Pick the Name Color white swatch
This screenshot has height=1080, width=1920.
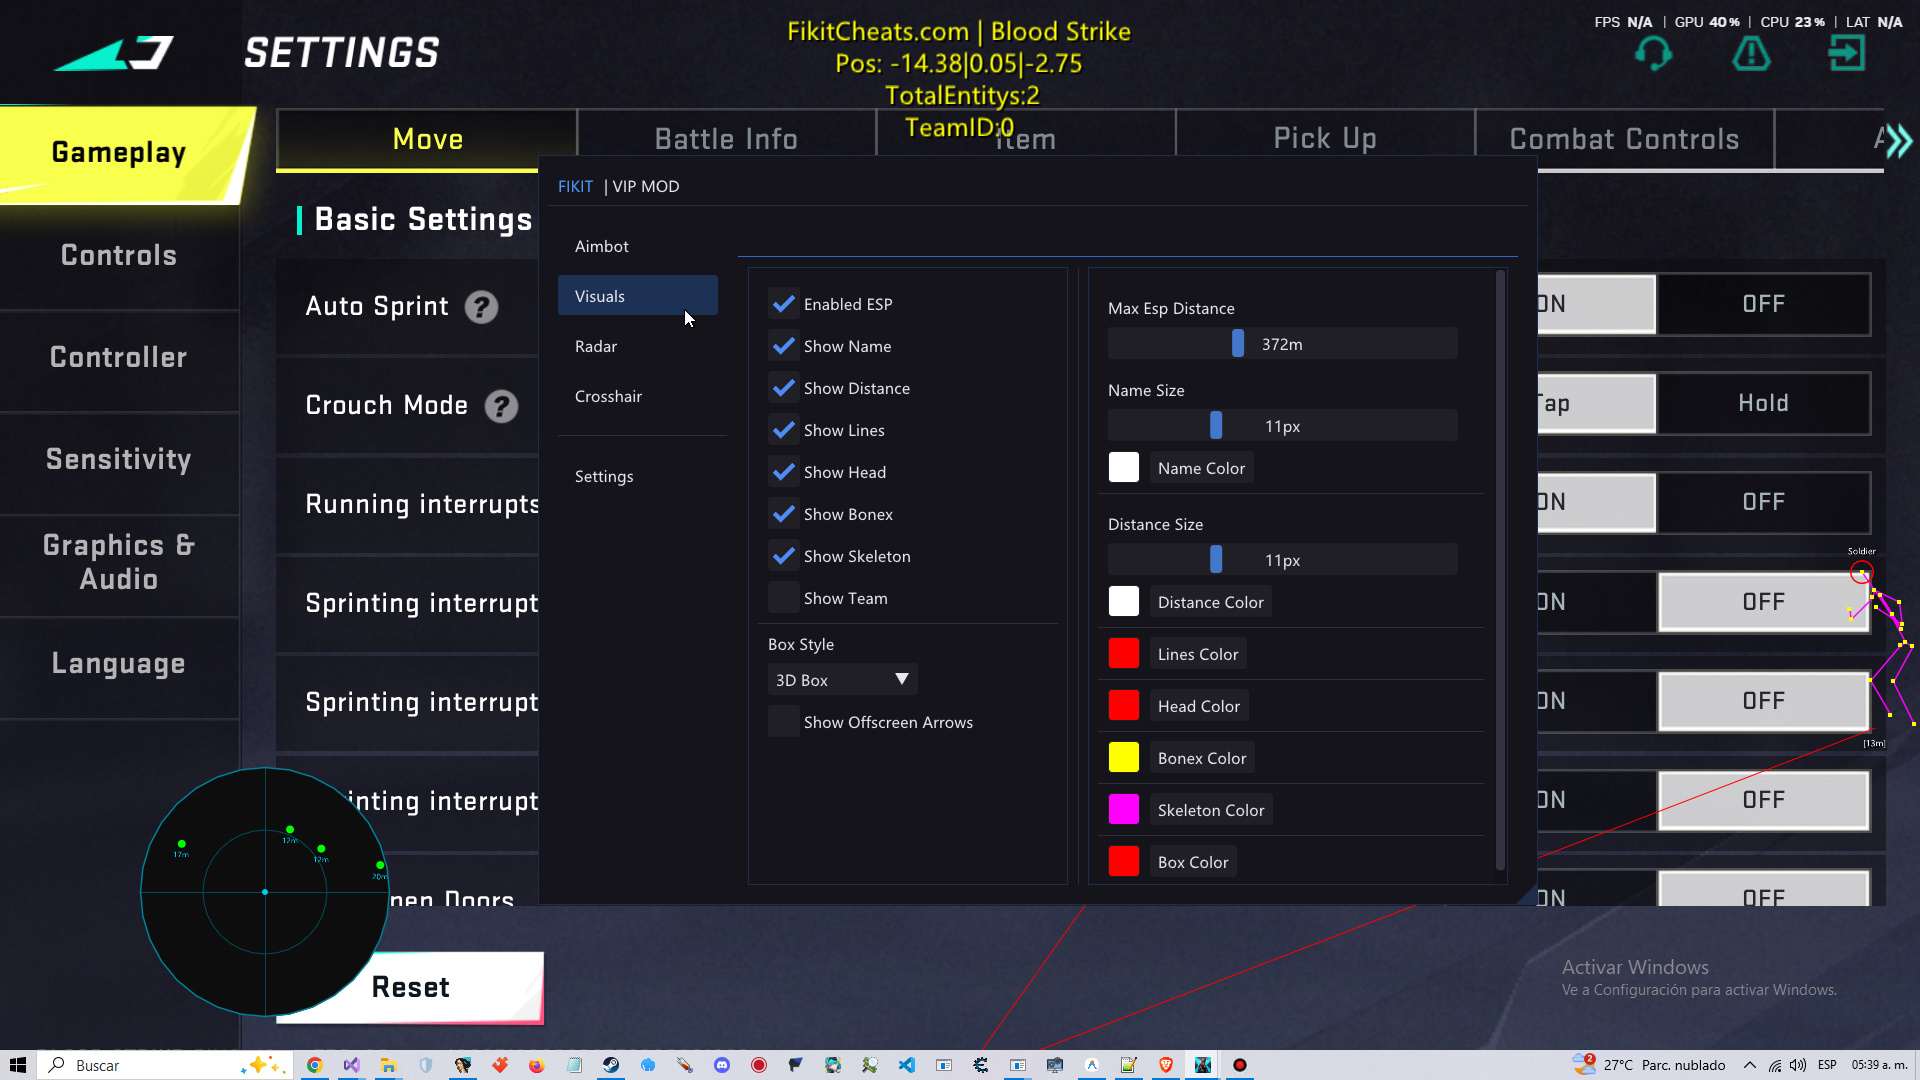pos(1124,468)
